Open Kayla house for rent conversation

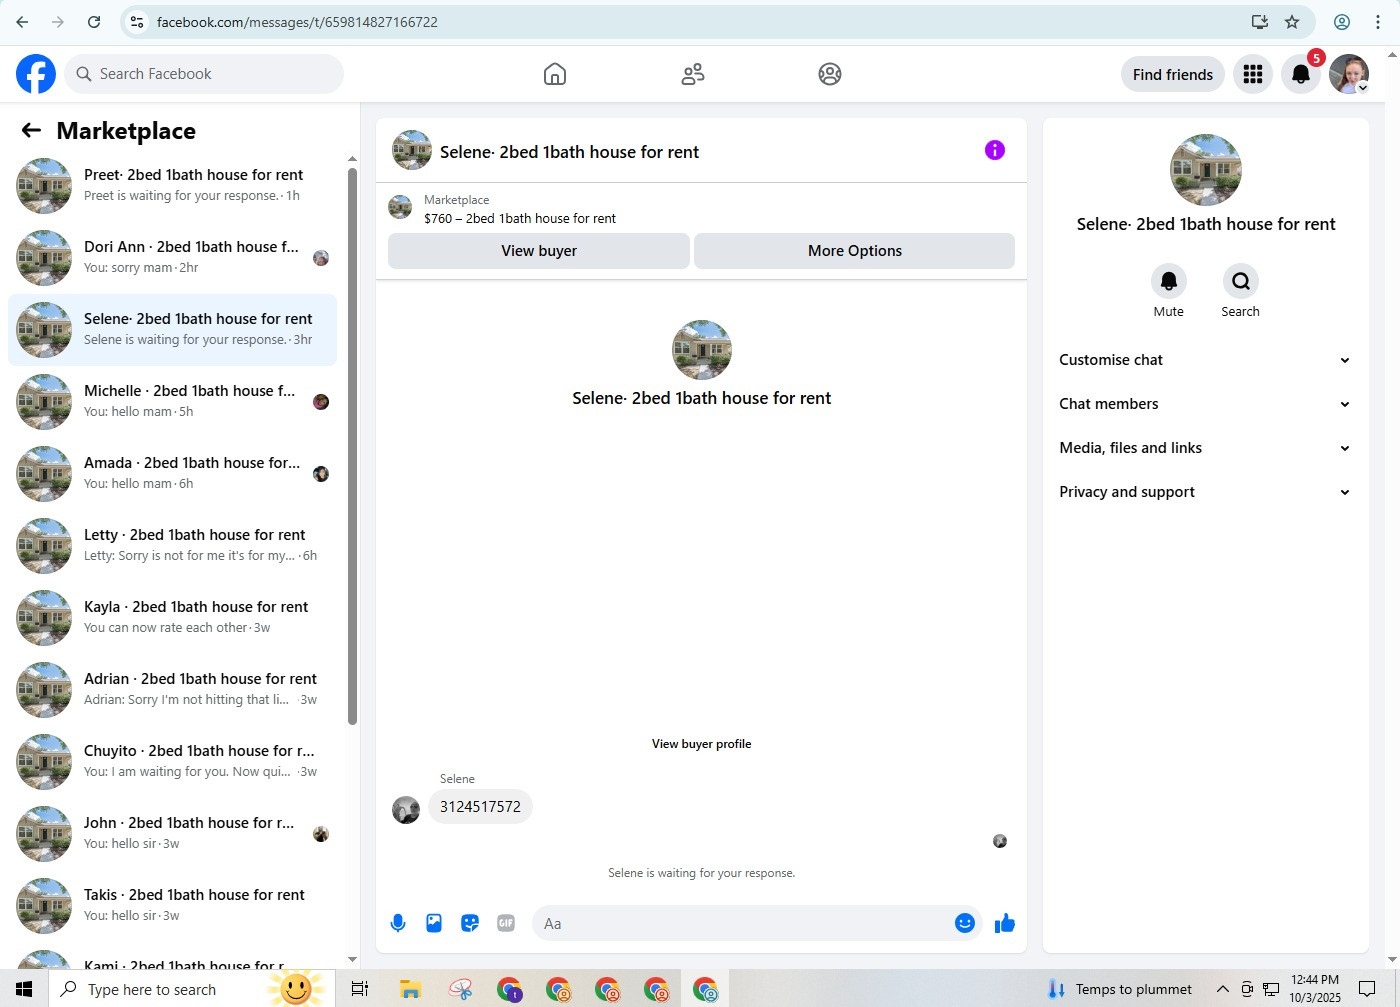click(x=172, y=618)
